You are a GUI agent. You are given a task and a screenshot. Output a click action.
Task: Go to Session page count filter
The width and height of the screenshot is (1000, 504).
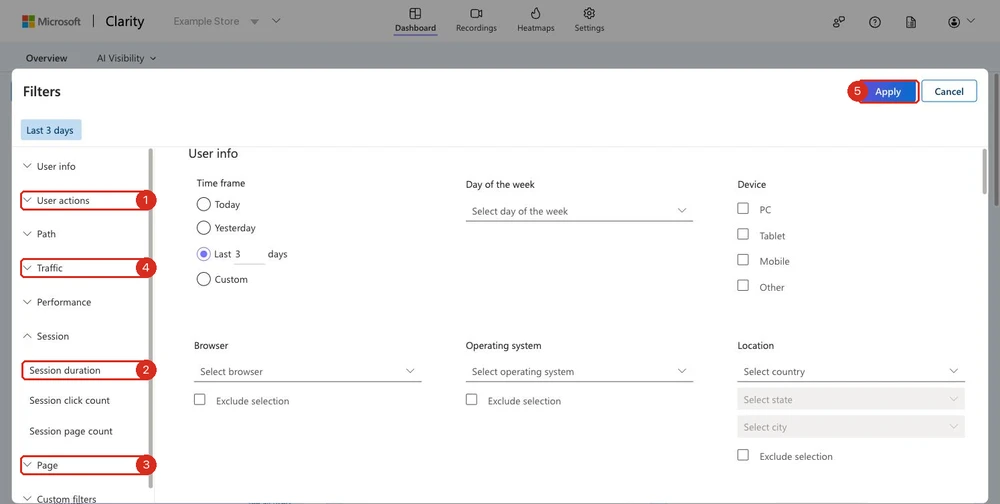[71, 431]
